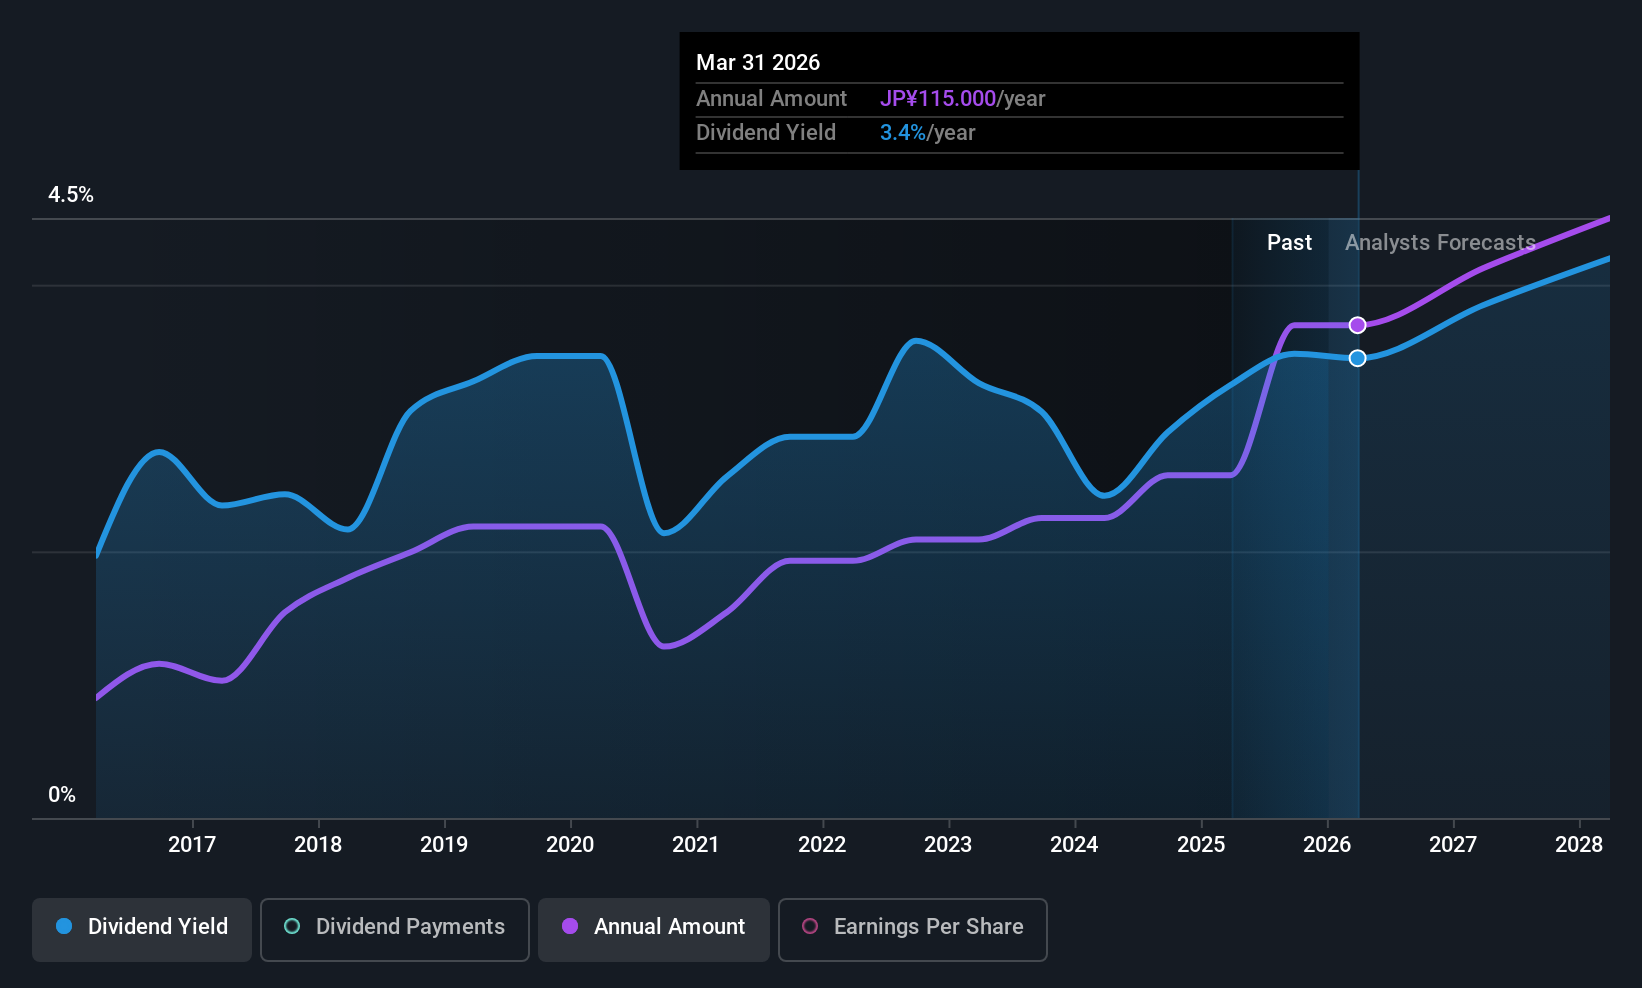The image size is (1642, 988).
Task: Click the Analysts Forecasts region label
Action: pyautogui.click(x=1440, y=242)
